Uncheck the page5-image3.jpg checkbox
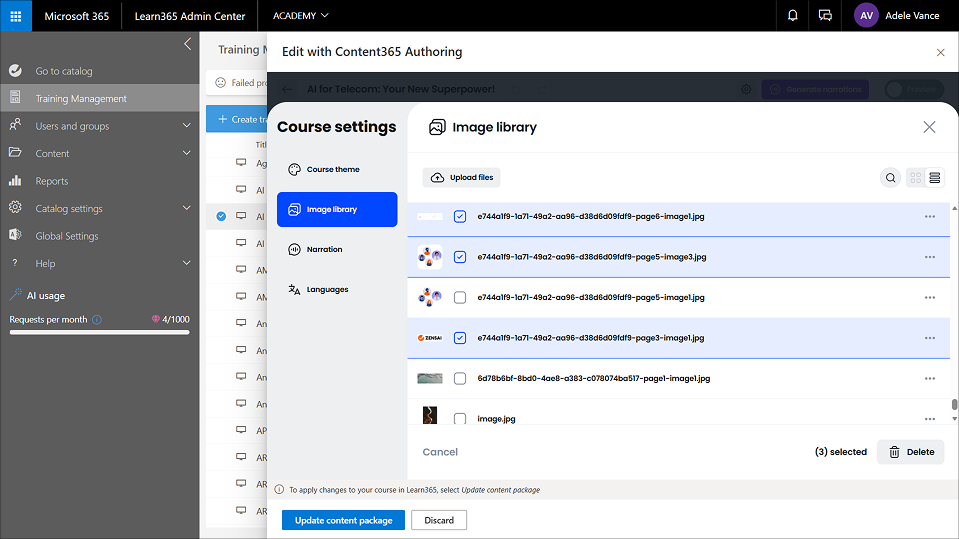 point(460,257)
